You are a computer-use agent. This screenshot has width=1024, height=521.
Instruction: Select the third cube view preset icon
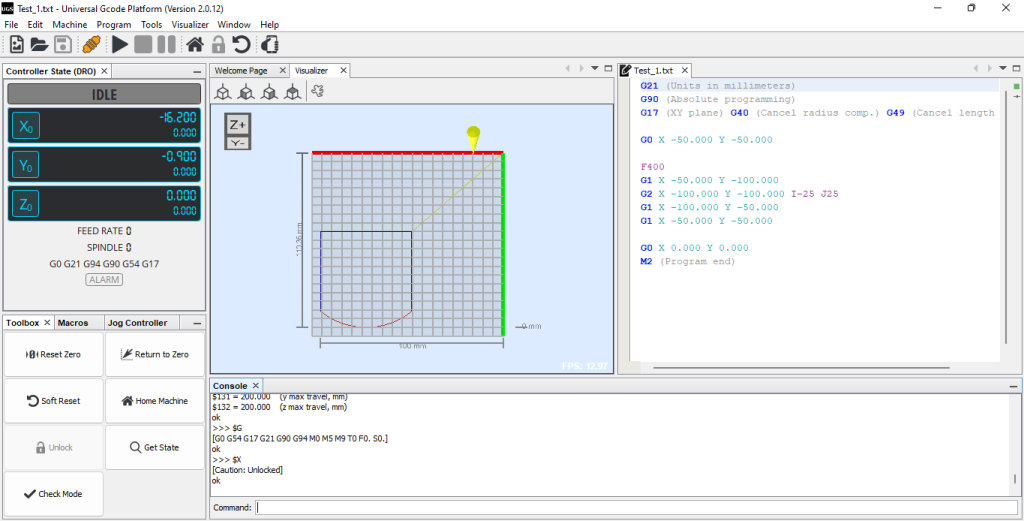click(269, 93)
